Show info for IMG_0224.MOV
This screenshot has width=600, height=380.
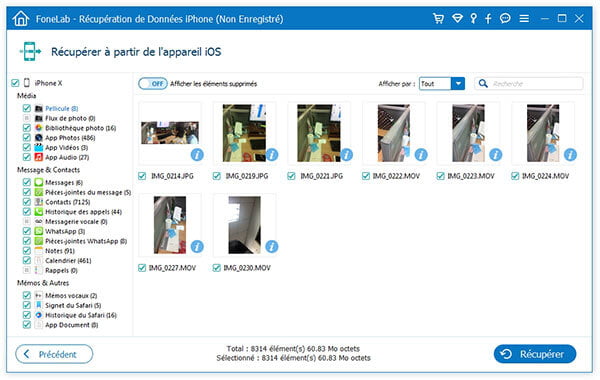tap(570, 155)
